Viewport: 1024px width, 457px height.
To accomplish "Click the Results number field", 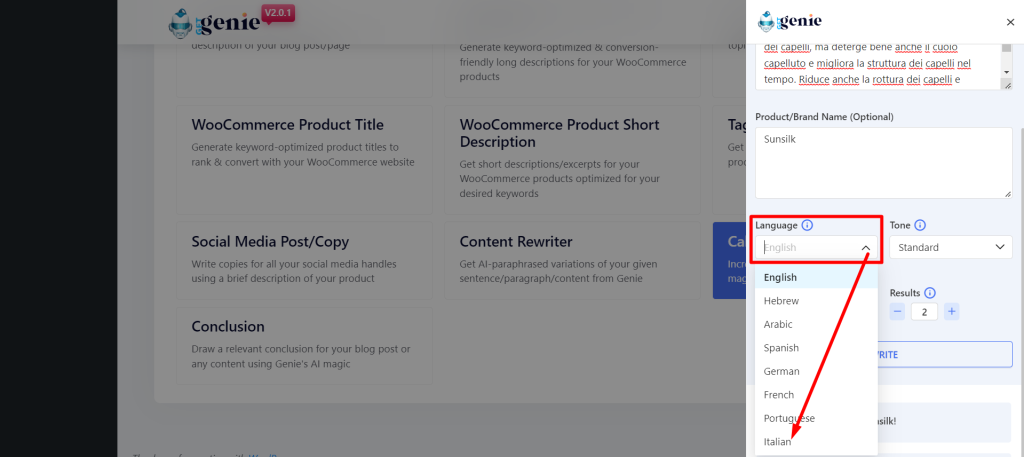I will 924,311.
